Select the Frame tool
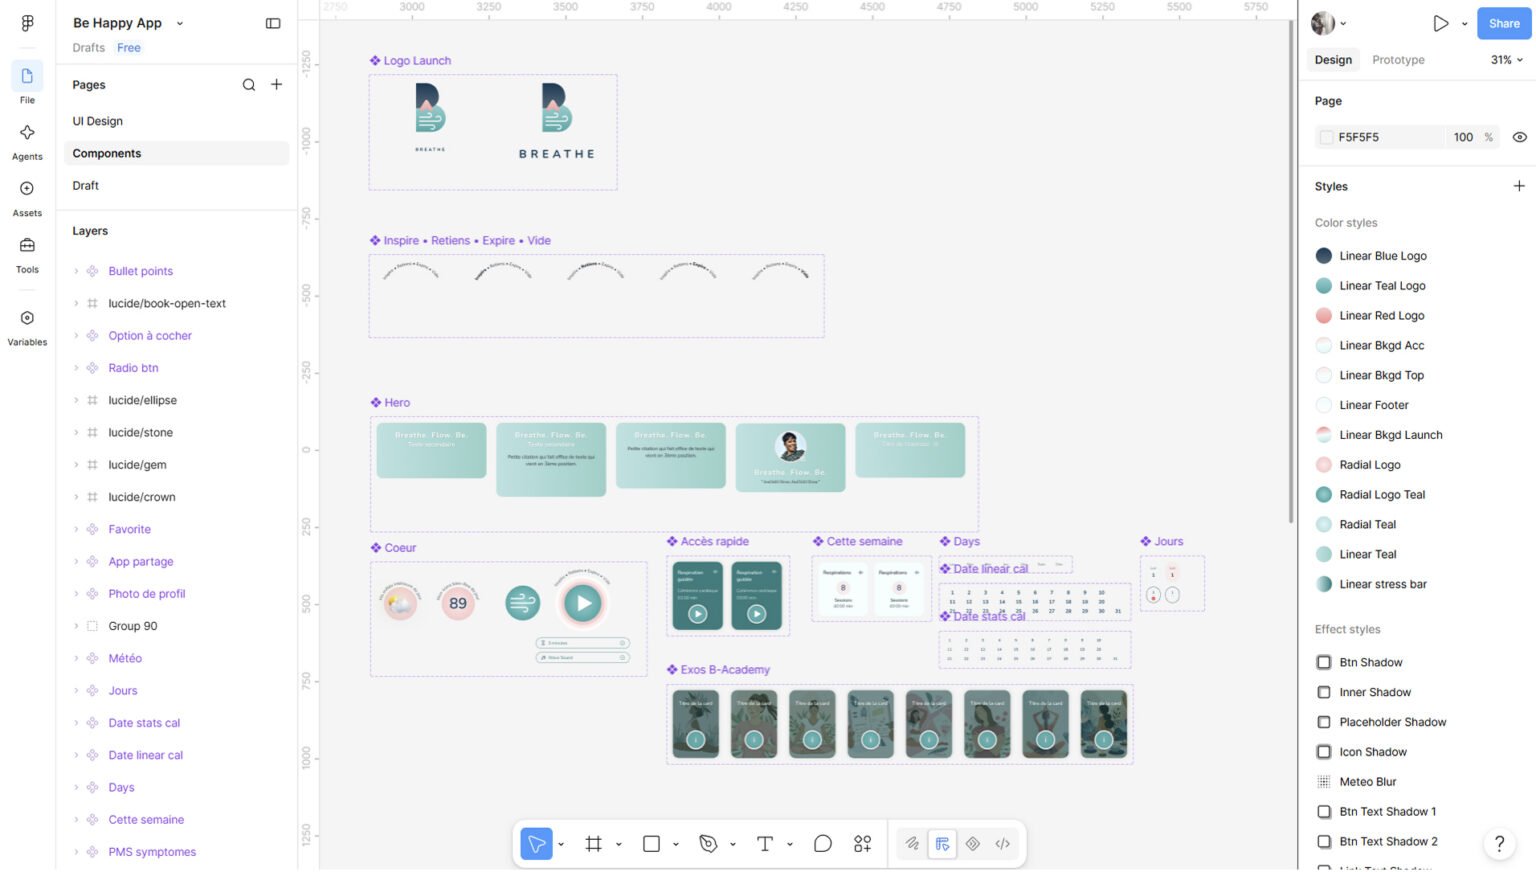Screen dimensions: 1536x872 click(x=594, y=844)
